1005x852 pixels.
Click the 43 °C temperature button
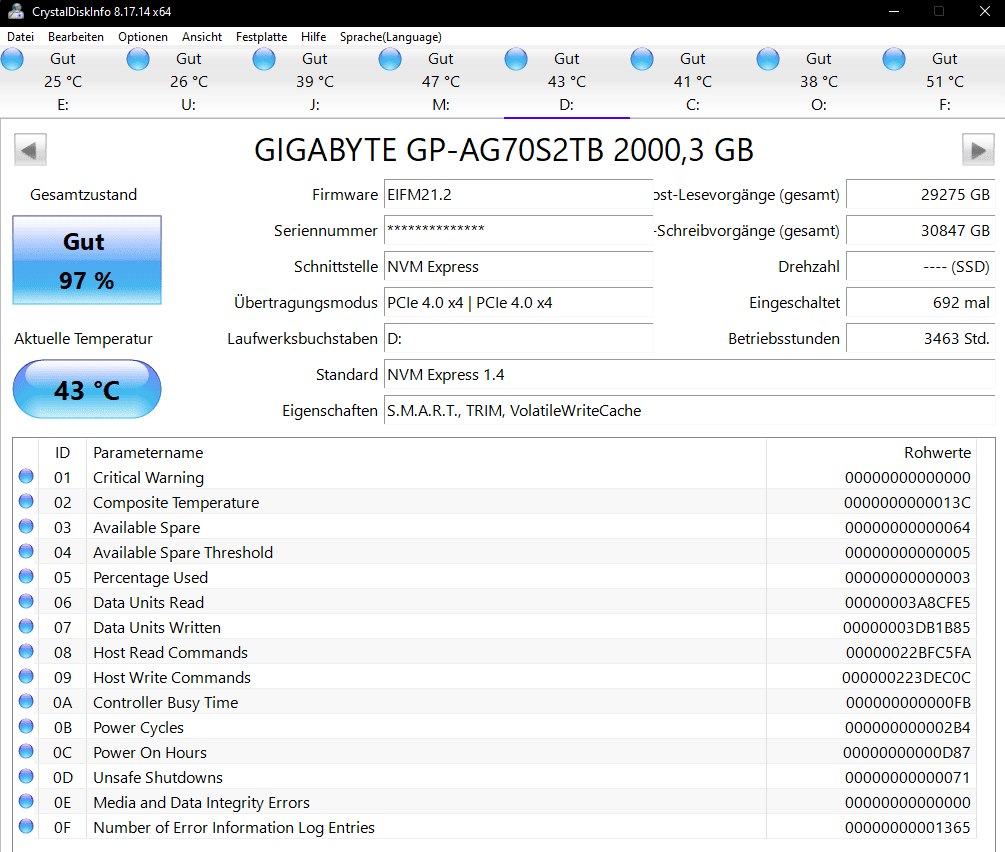click(x=87, y=389)
